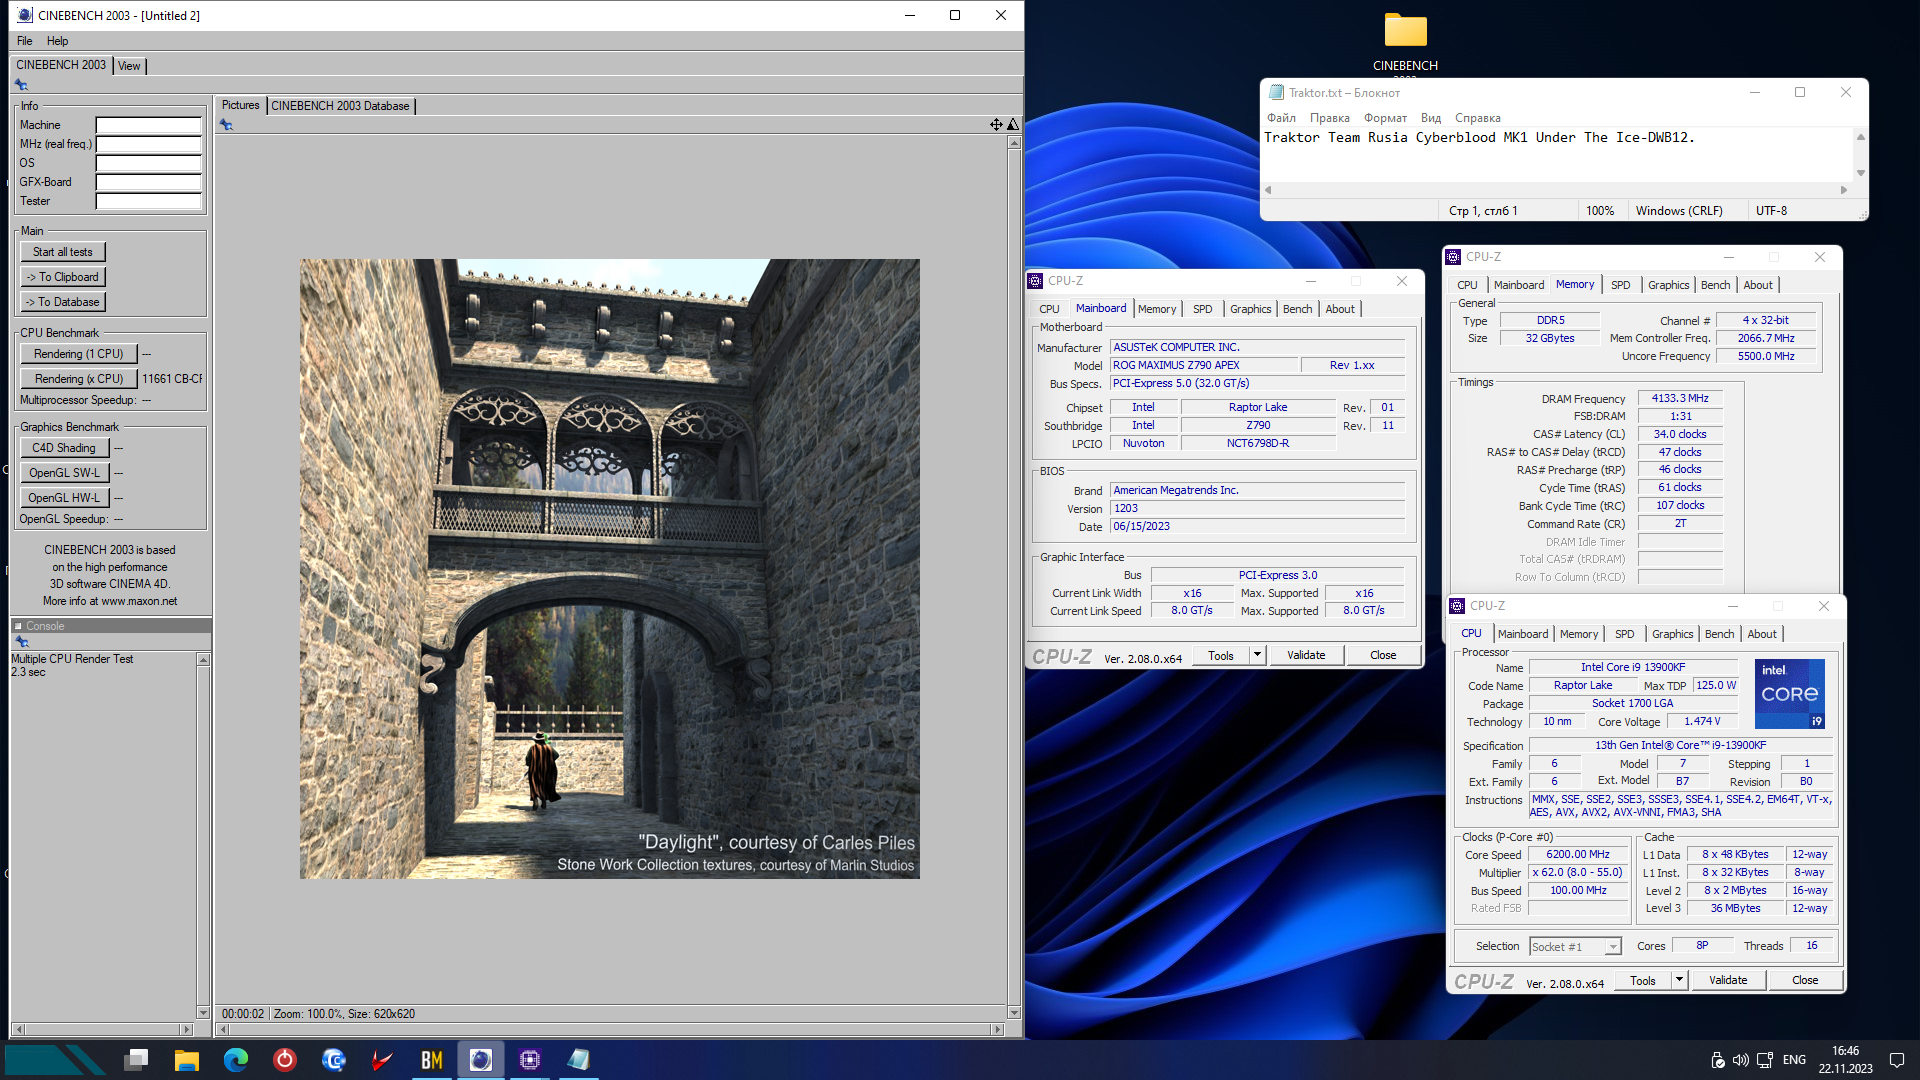Image resolution: width=1920 pixels, height=1080 pixels.
Task: Click the volume icon in system tray
Action: 1741,1060
